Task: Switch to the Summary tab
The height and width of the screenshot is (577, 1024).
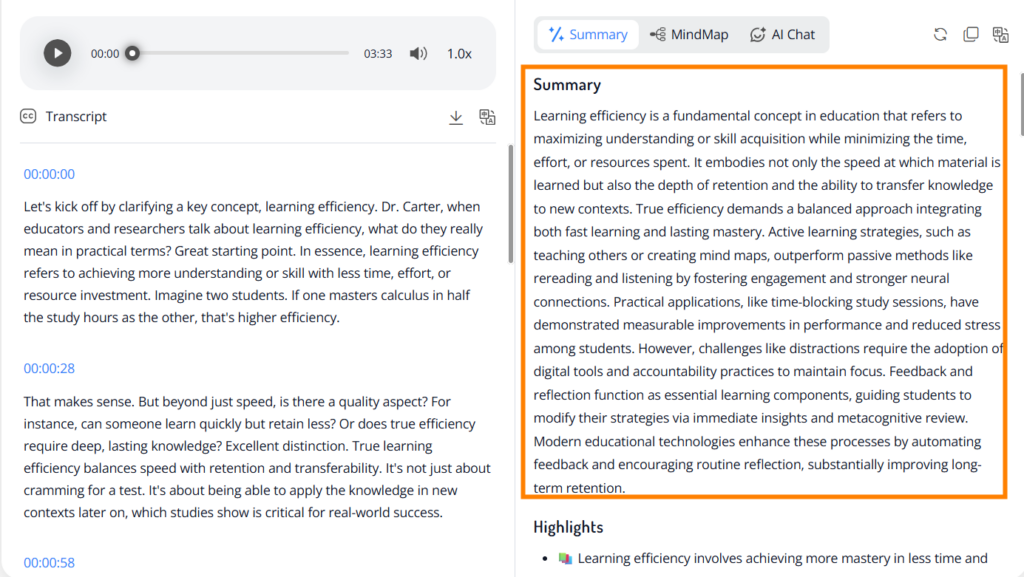Action: [588, 35]
